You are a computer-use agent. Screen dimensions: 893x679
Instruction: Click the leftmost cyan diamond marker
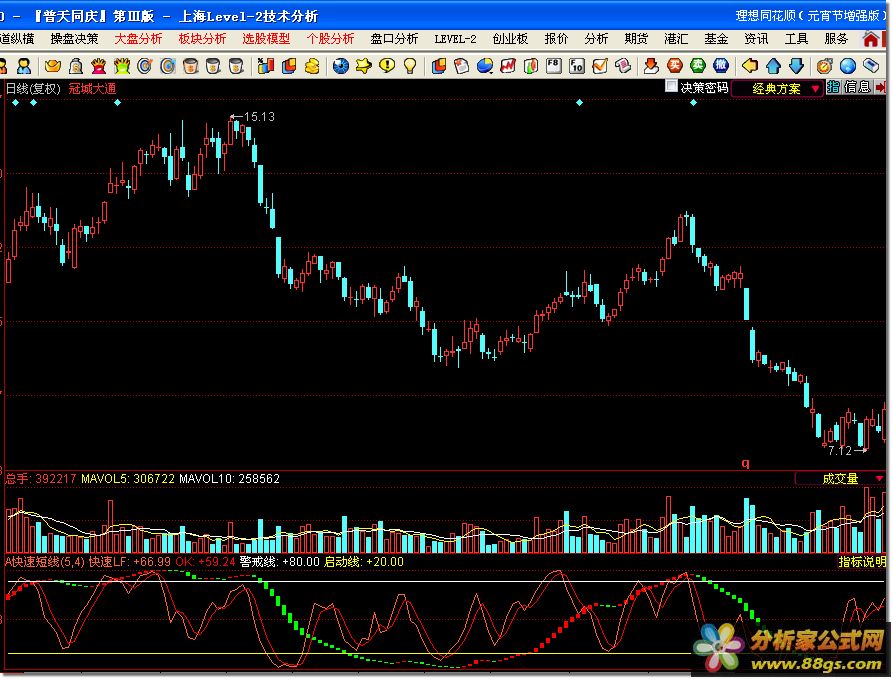15,103
